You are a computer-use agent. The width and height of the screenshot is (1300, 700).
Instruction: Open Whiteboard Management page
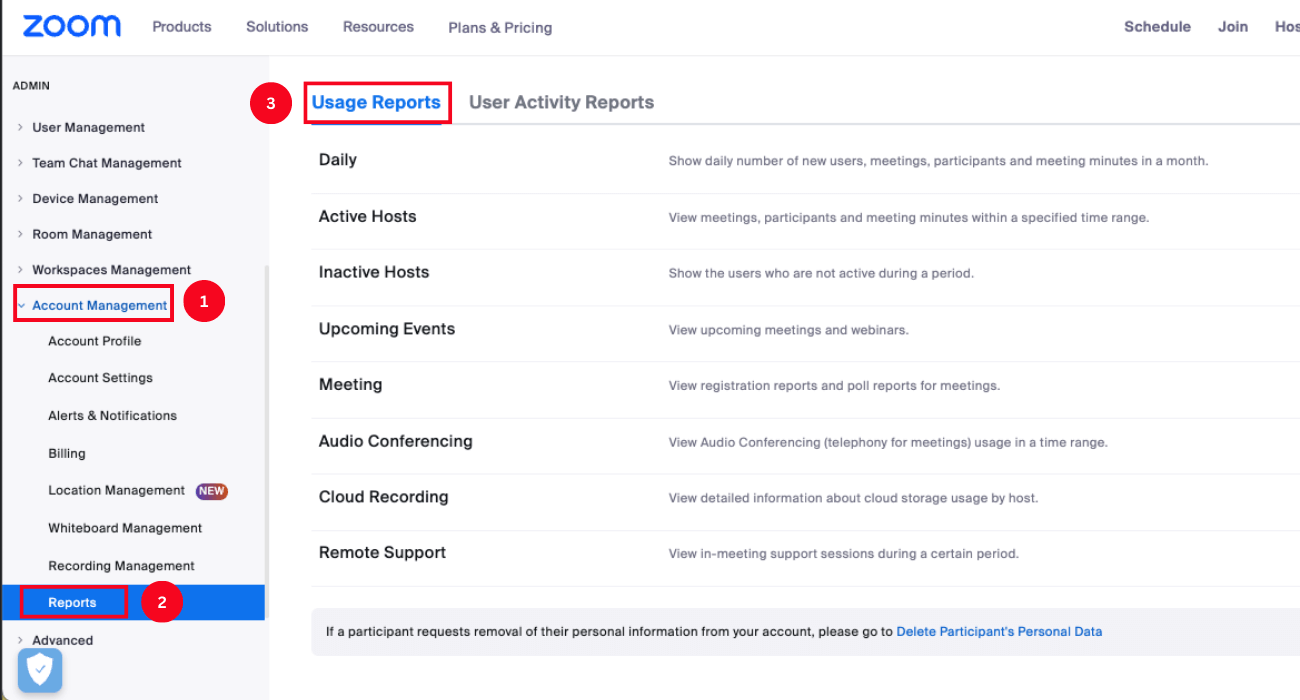click(125, 528)
